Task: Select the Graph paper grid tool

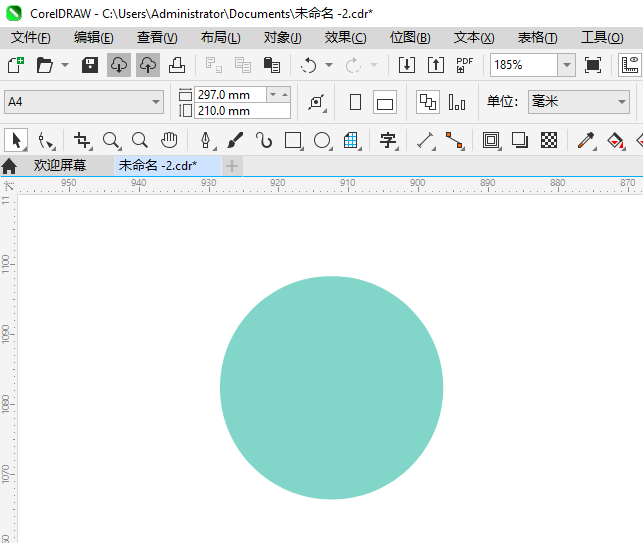Action: pos(351,140)
